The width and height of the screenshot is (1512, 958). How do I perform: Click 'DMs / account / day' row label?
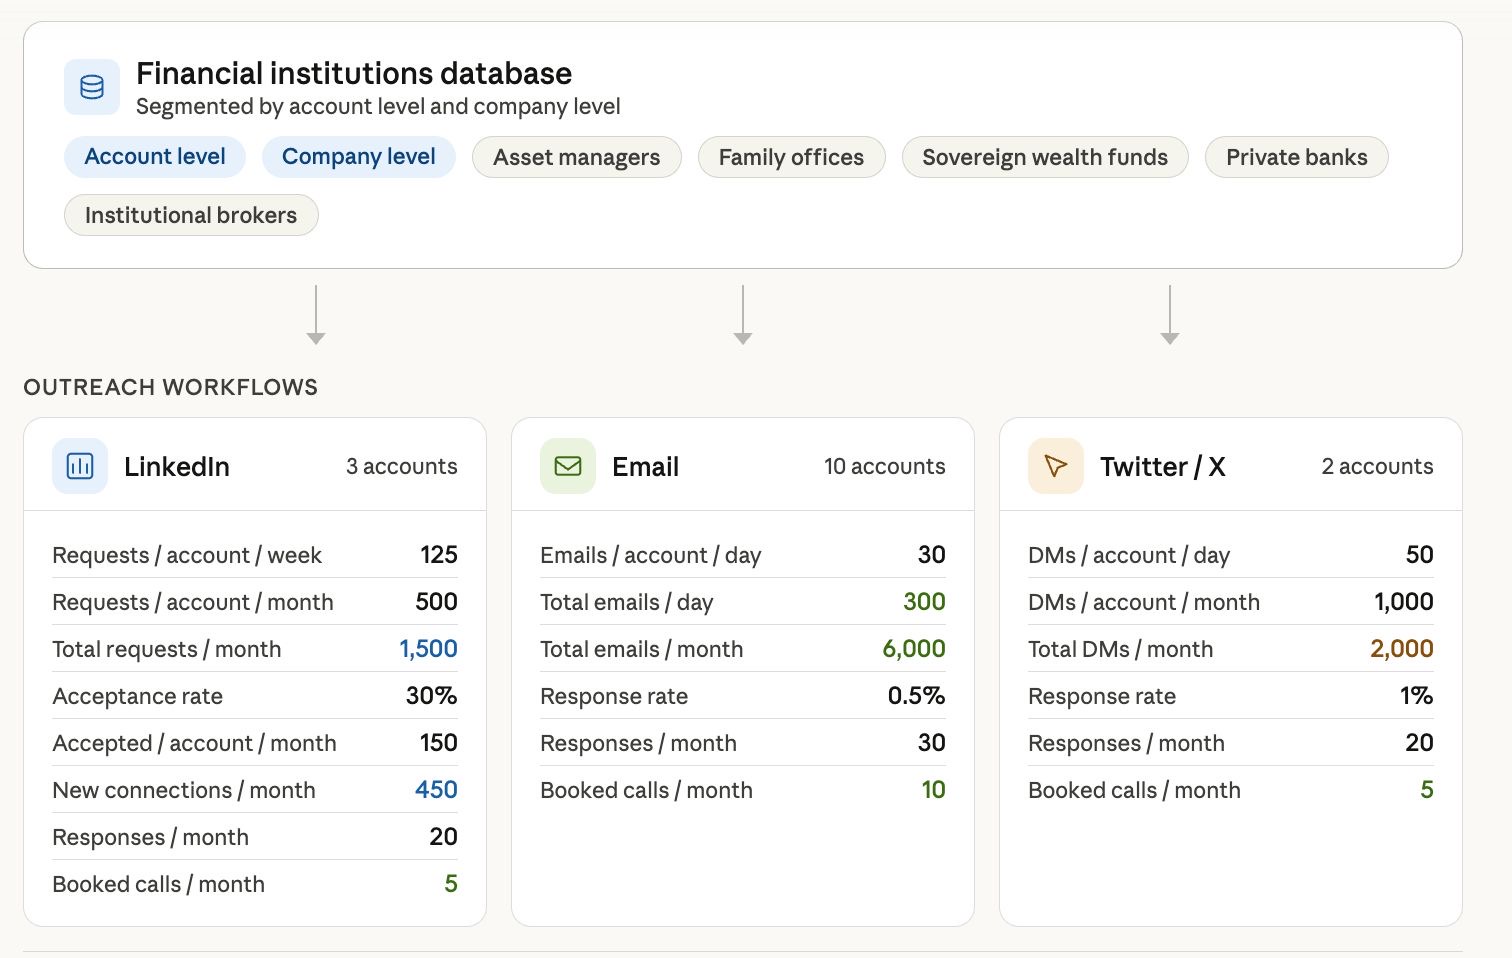1129,555
